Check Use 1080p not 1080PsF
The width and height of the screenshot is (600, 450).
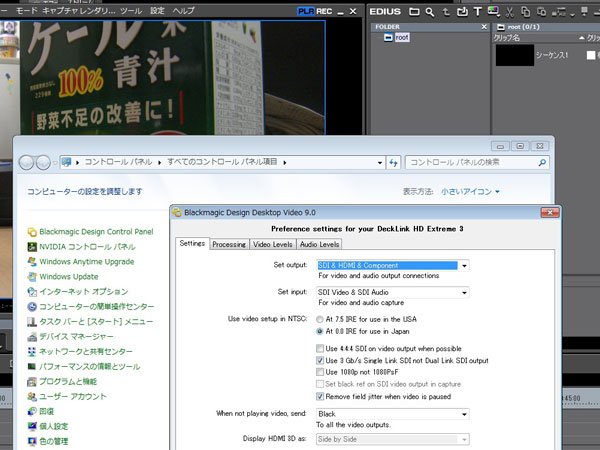[x=320, y=372]
